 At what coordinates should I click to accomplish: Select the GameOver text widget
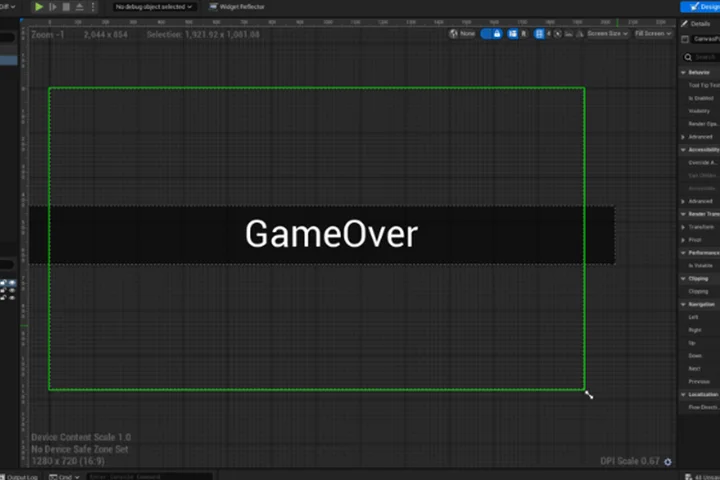331,234
